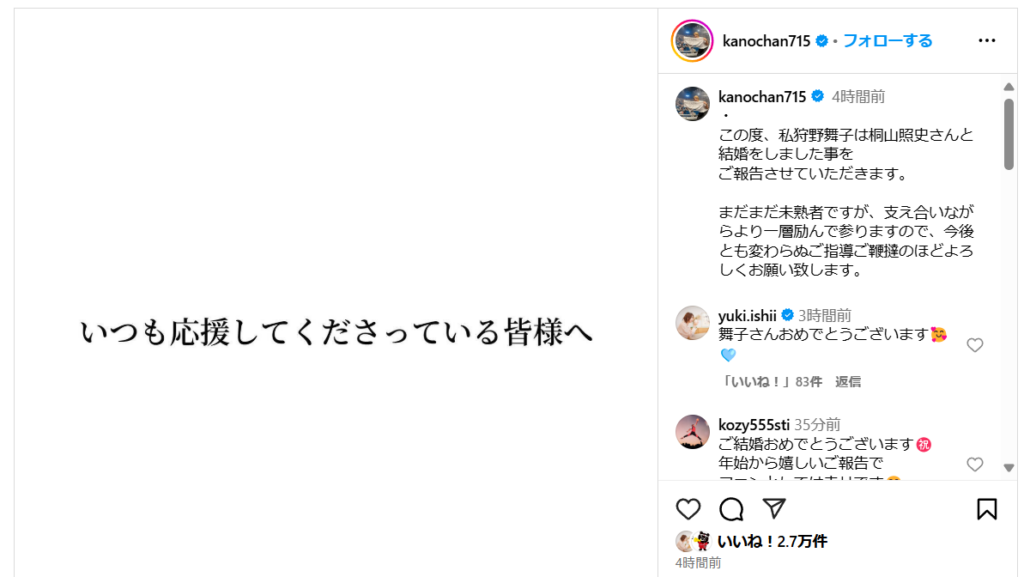
Task: Save post with bookmark icon
Action: (x=986, y=509)
